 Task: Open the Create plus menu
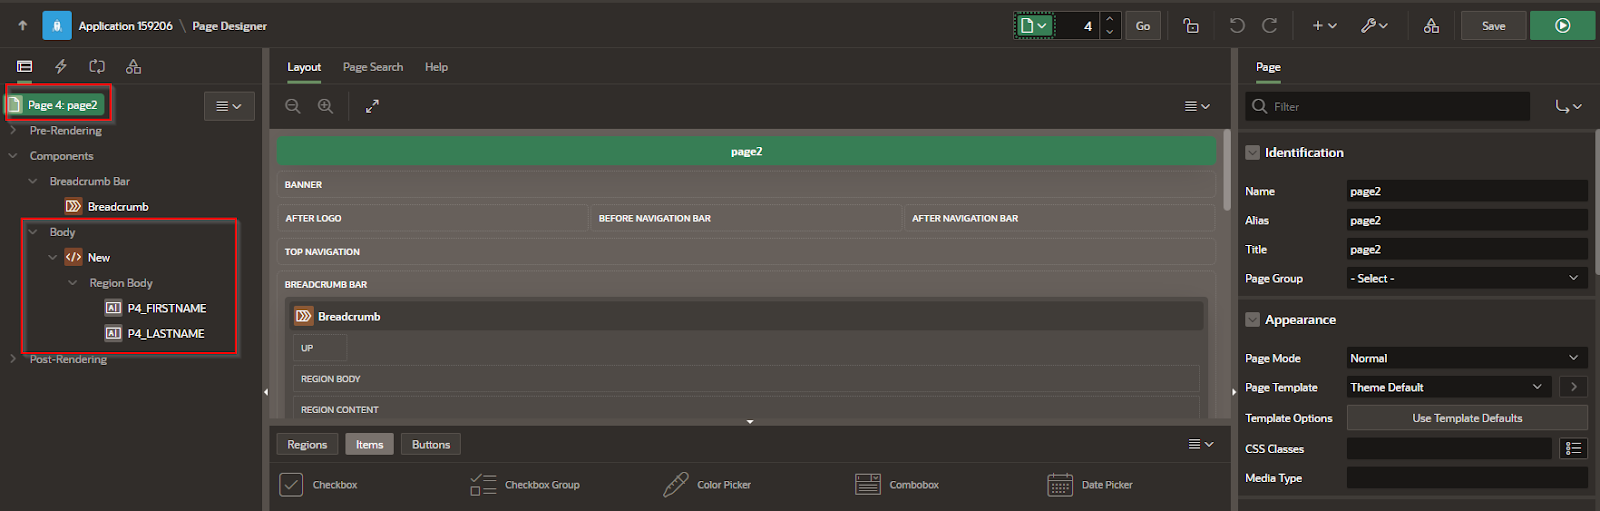[1324, 26]
